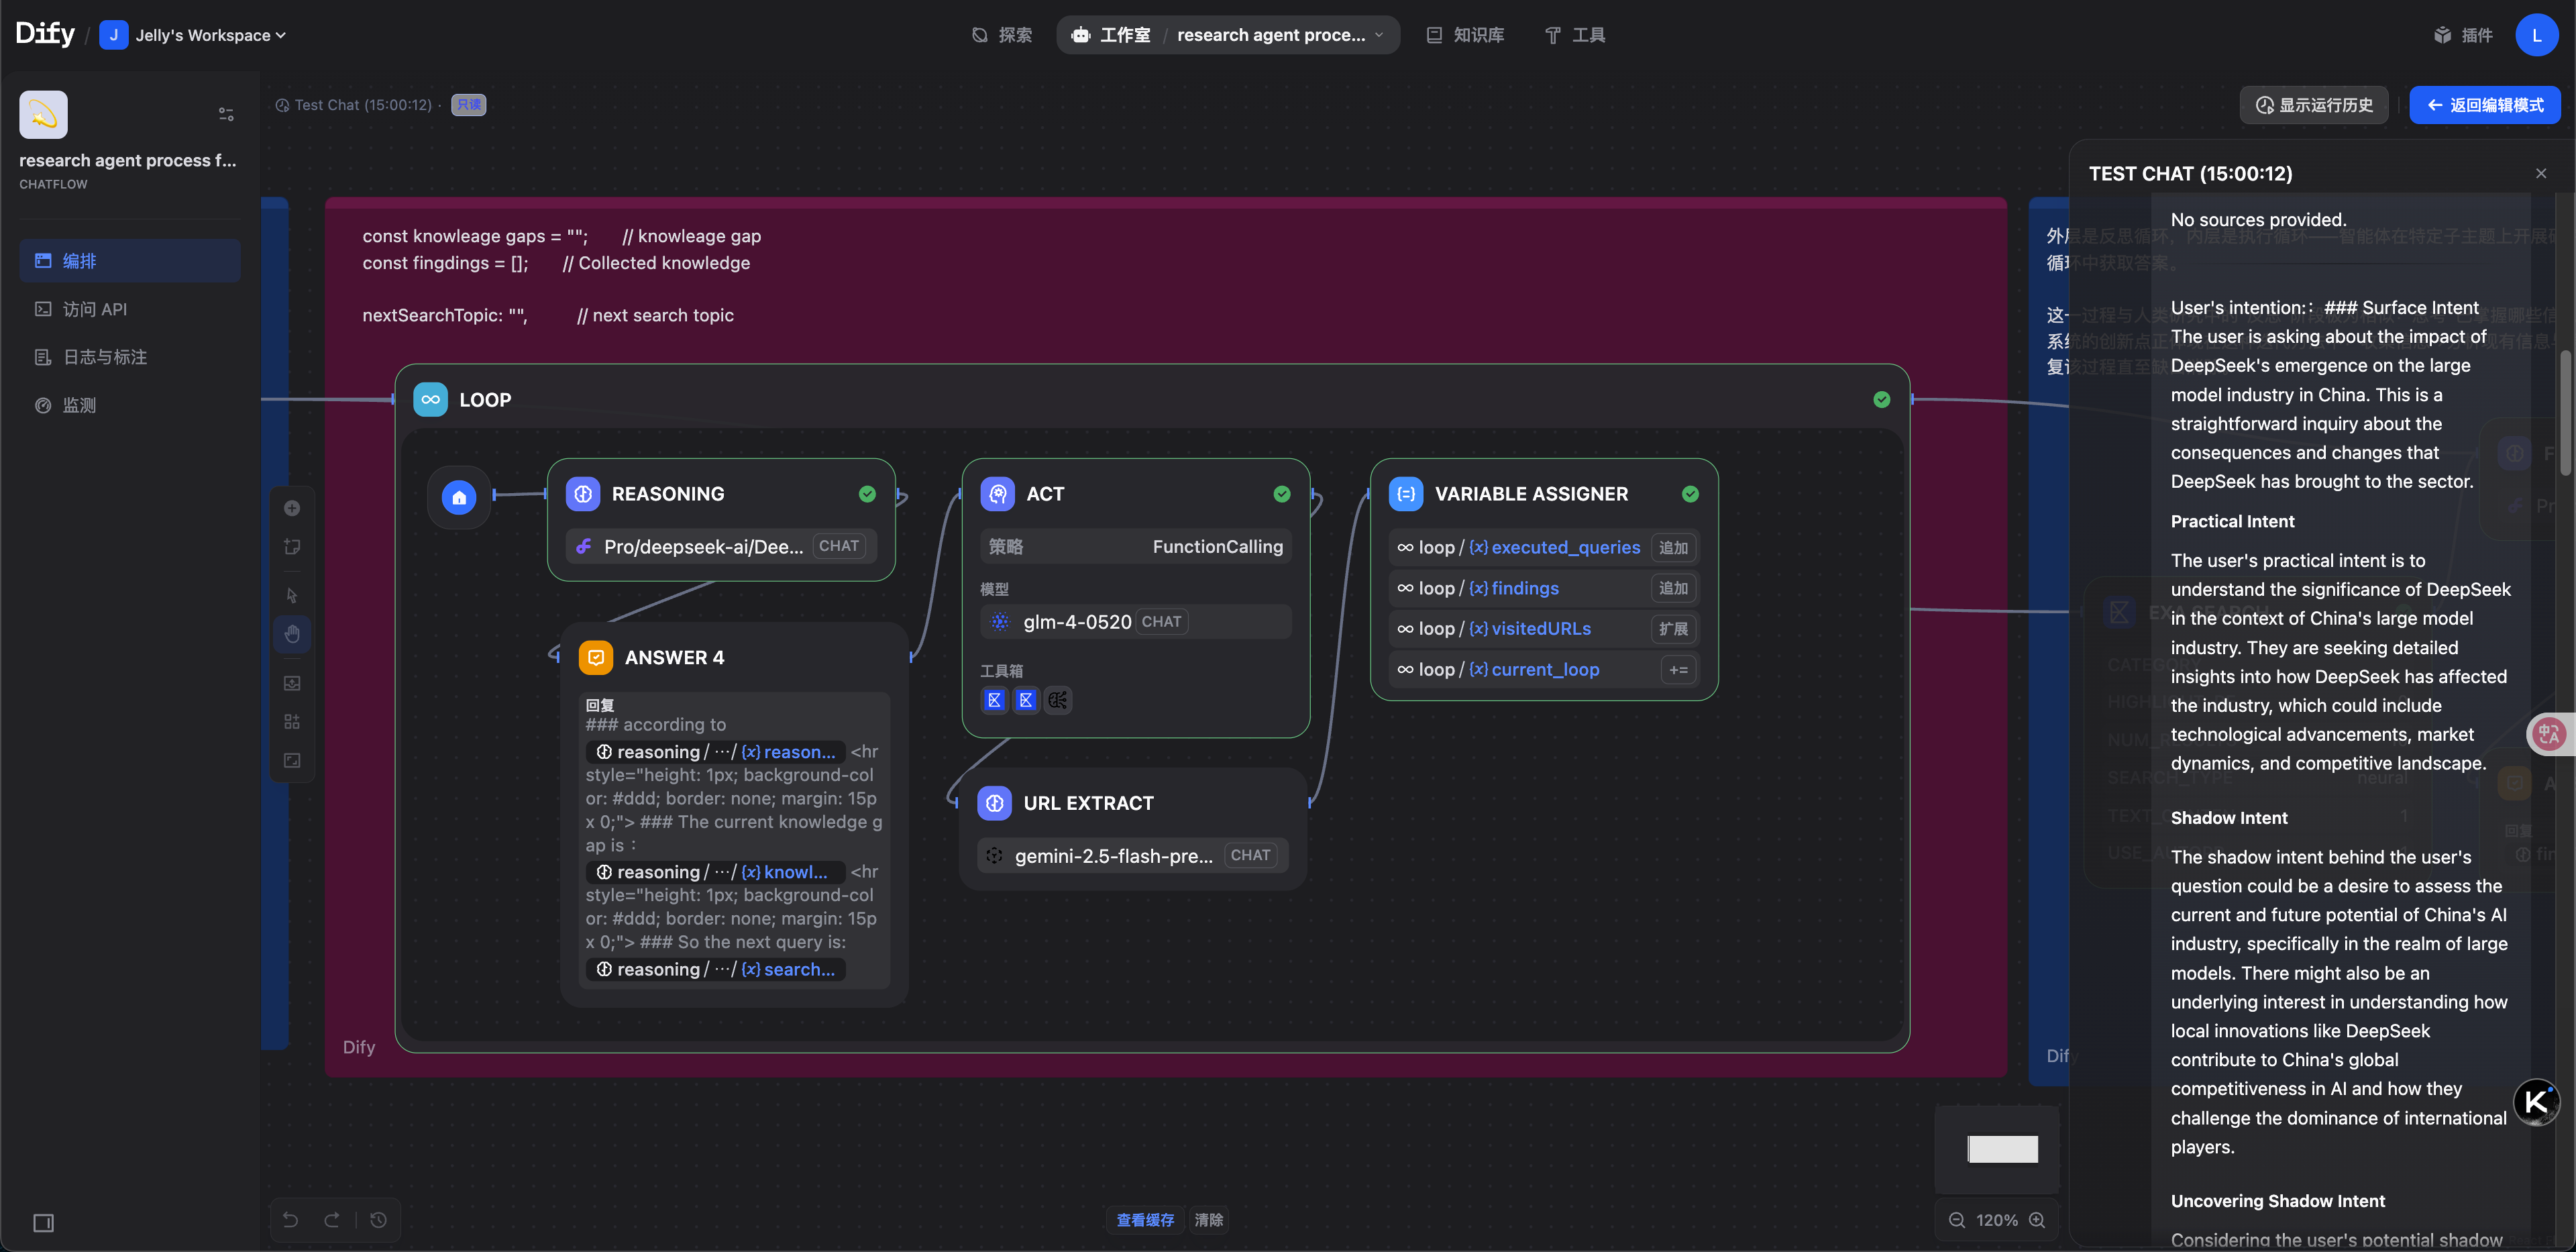Image resolution: width=2576 pixels, height=1252 pixels.
Task: Open the user avatar L menu
Action: [x=2537, y=35]
